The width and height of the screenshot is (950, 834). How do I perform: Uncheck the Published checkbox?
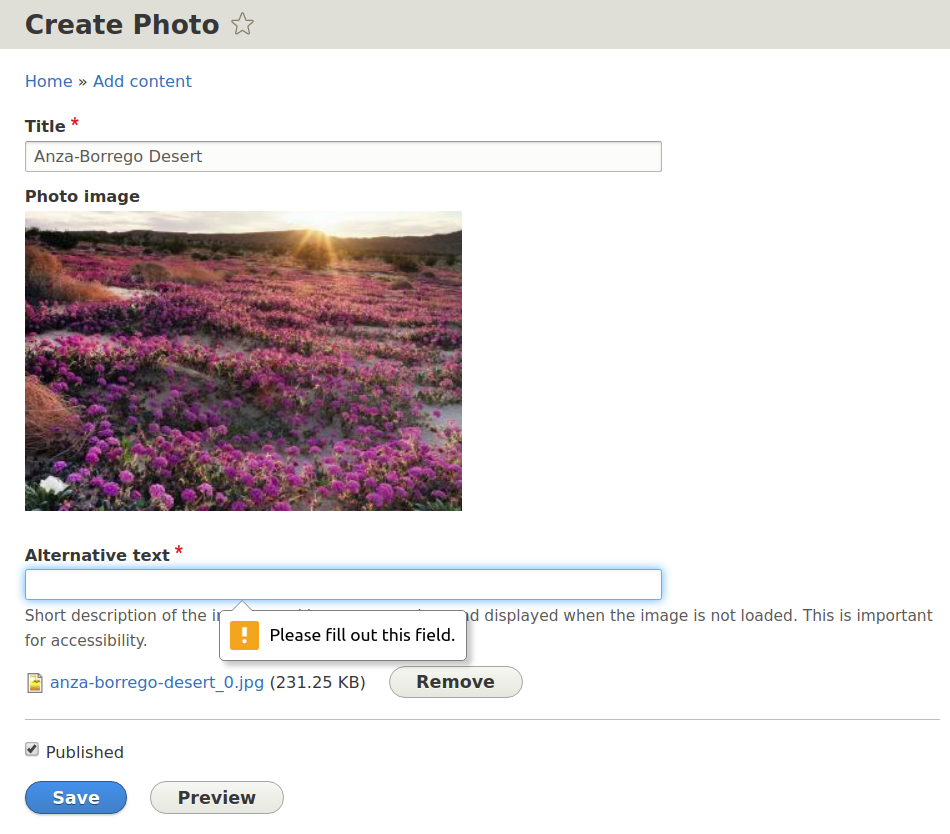click(32, 750)
